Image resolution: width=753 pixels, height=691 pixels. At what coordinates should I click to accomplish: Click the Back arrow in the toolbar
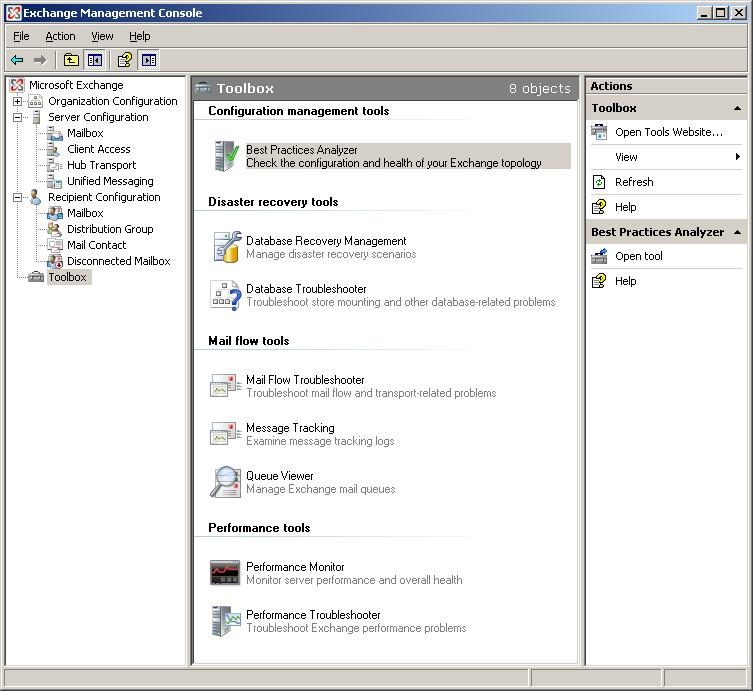[x=17, y=60]
